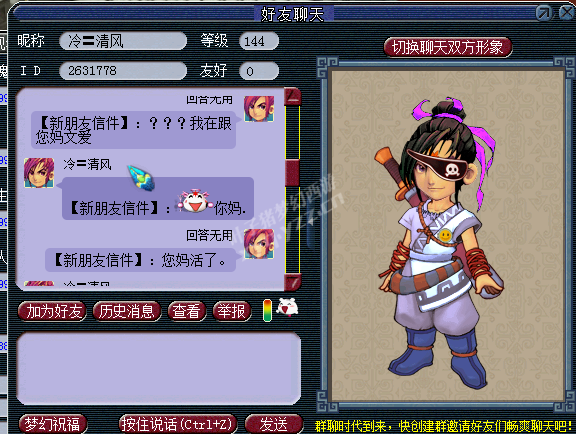The height and width of the screenshot is (434, 576).
Task: Open 历史消息 message history
Action: pos(127,312)
